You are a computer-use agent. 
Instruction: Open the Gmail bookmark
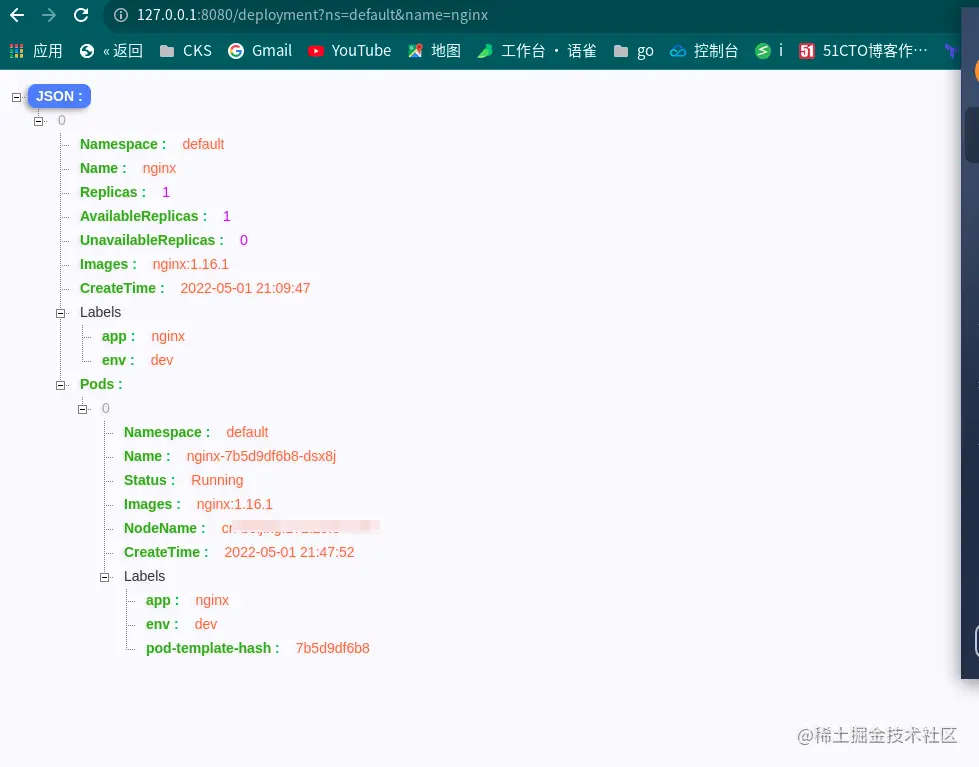coord(260,51)
